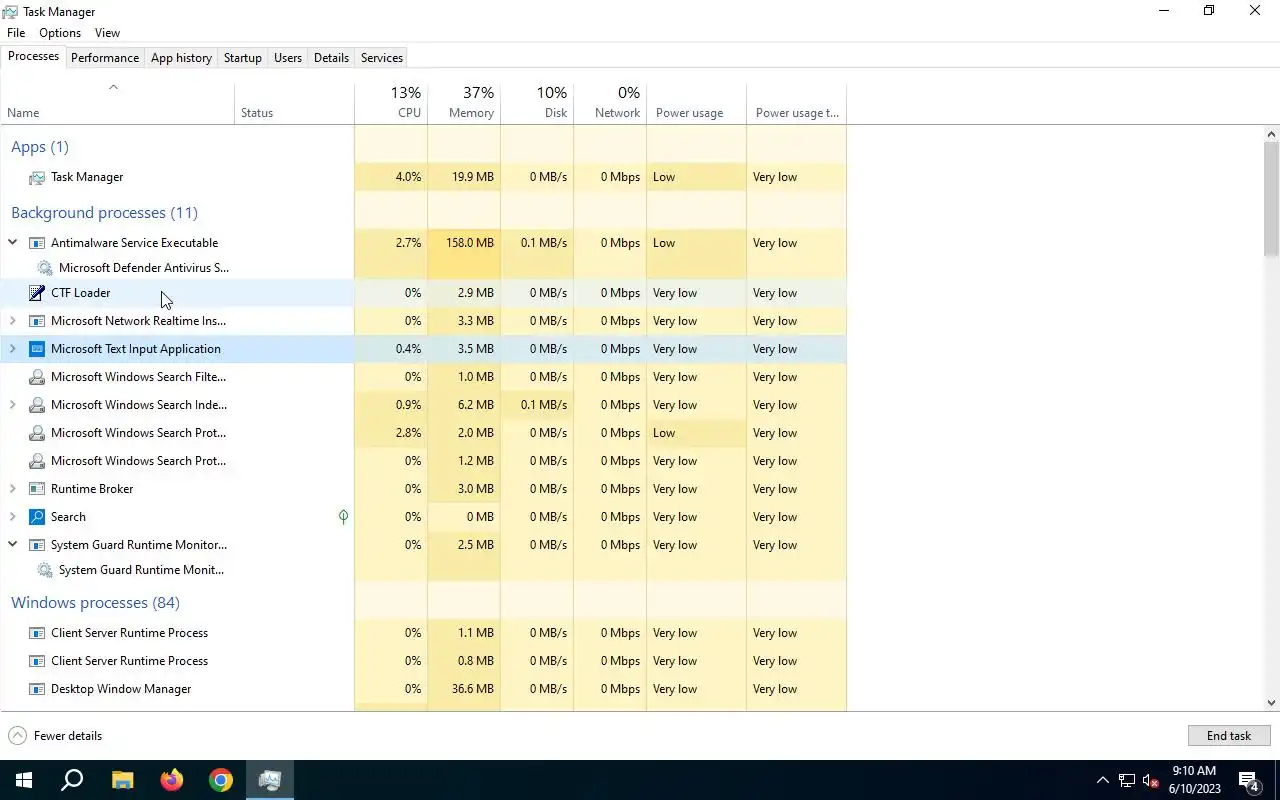Switch to the Startup tab
The height and width of the screenshot is (800, 1280).
pos(242,58)
